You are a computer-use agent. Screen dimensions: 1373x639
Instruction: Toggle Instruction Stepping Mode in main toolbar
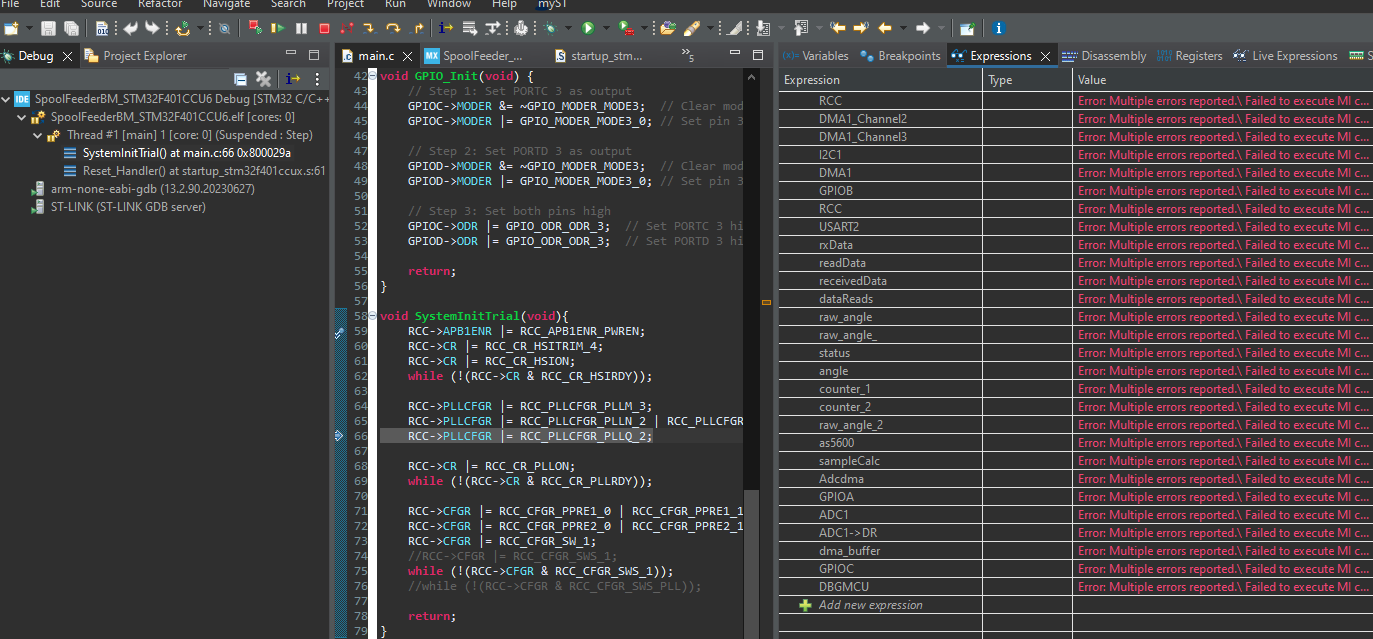[x=445, y=28]
